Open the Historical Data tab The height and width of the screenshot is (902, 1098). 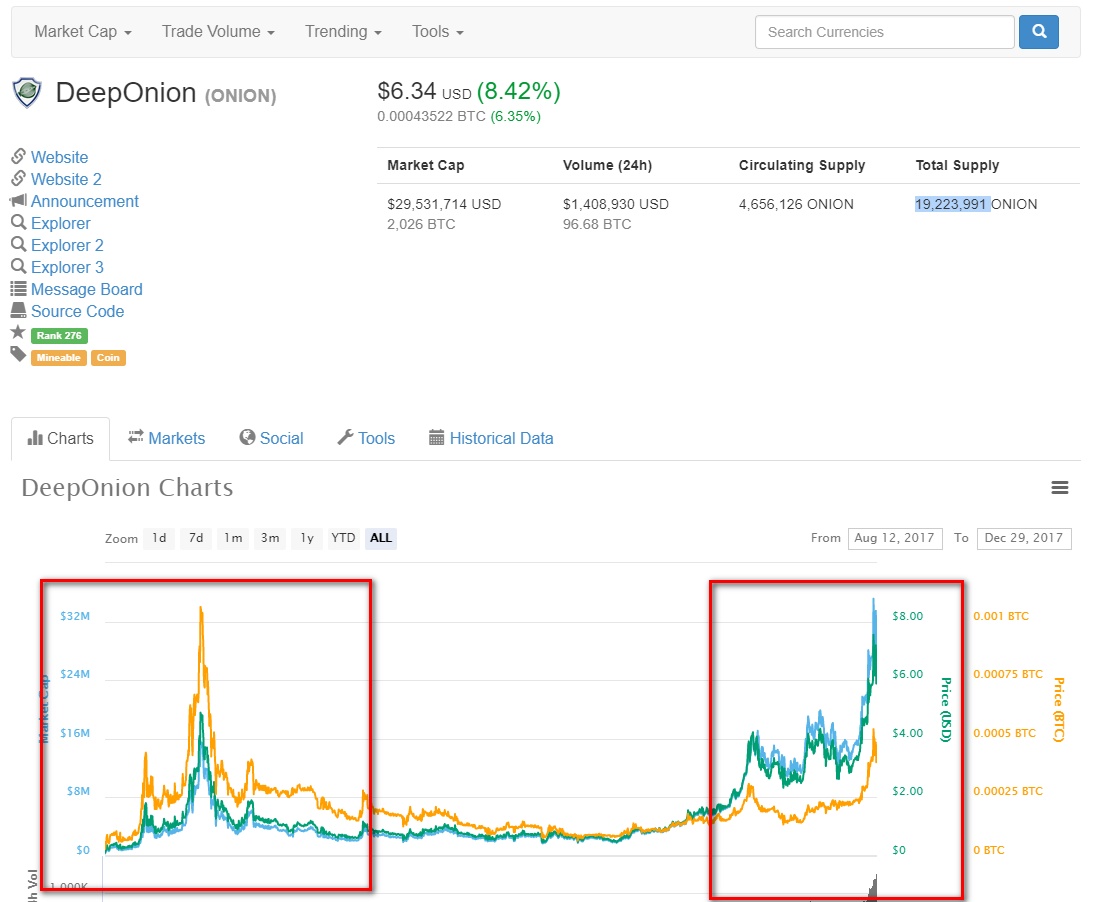491,438
